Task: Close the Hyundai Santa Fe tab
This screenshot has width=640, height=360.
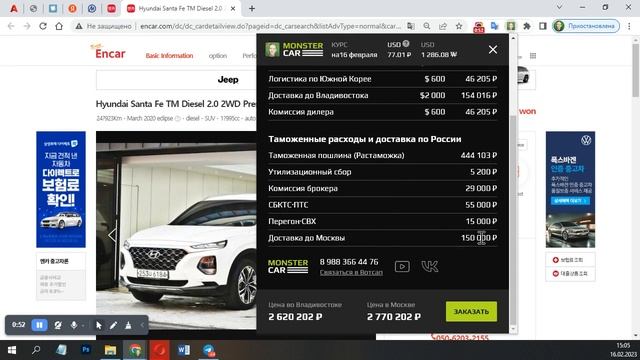Action: (233, 9)
